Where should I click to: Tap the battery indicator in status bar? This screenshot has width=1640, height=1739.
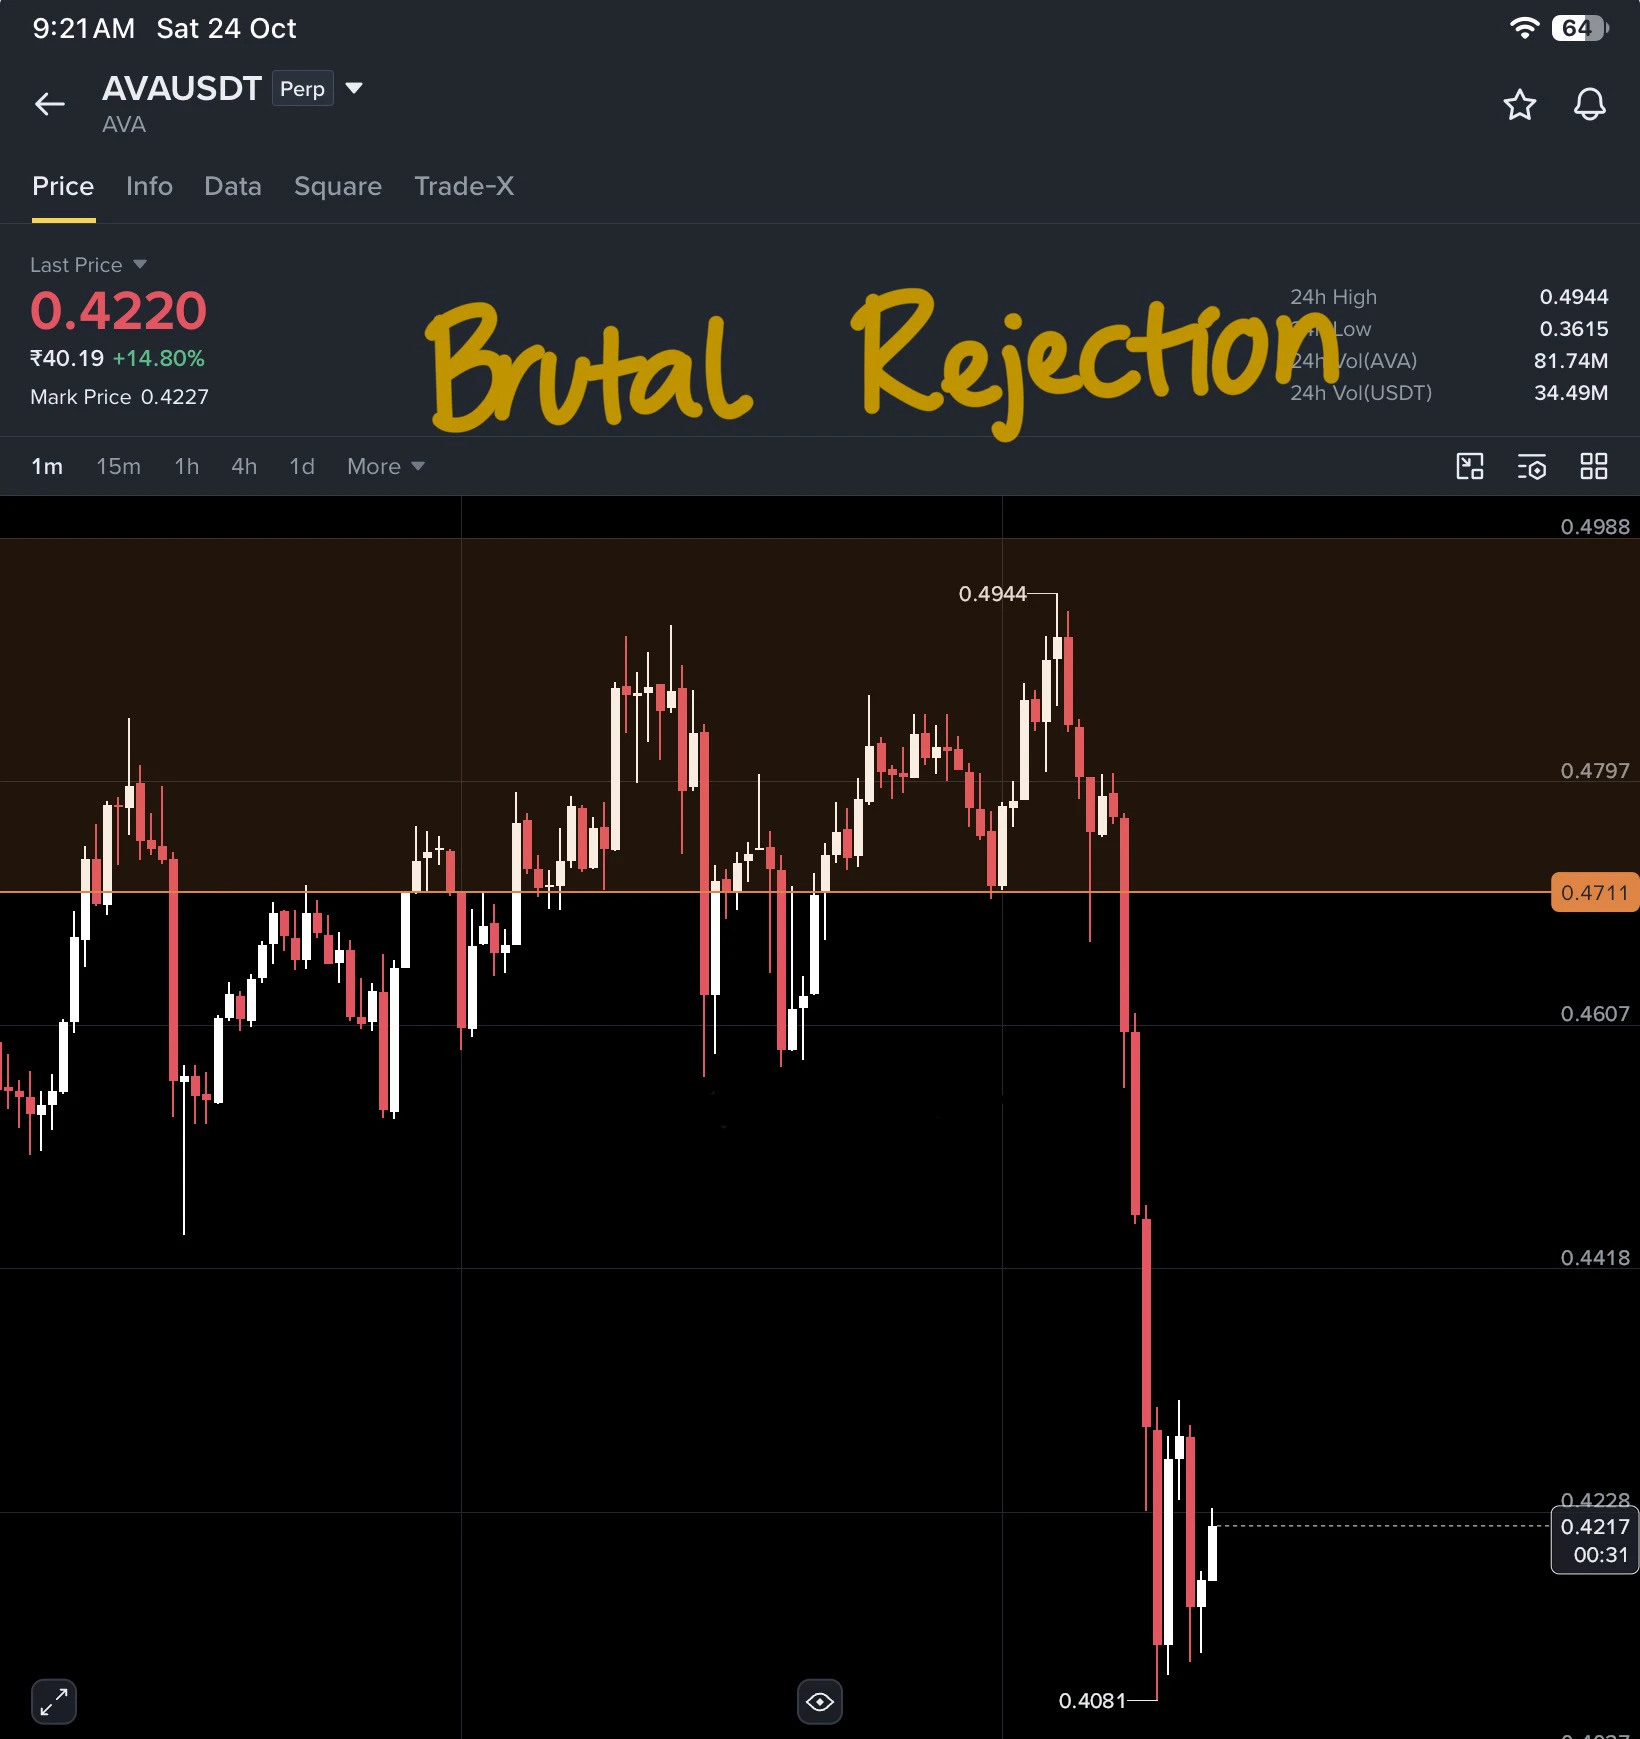[1580, 28]
